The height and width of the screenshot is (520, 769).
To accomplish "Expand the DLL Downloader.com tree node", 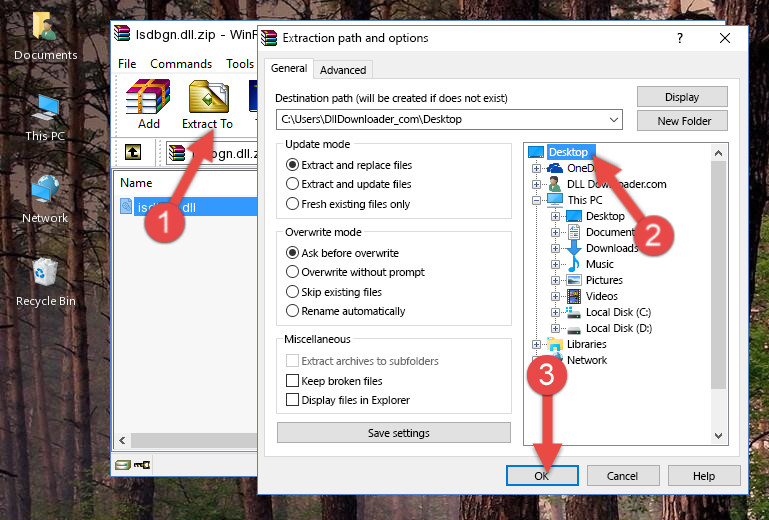I will click(536, 184).
